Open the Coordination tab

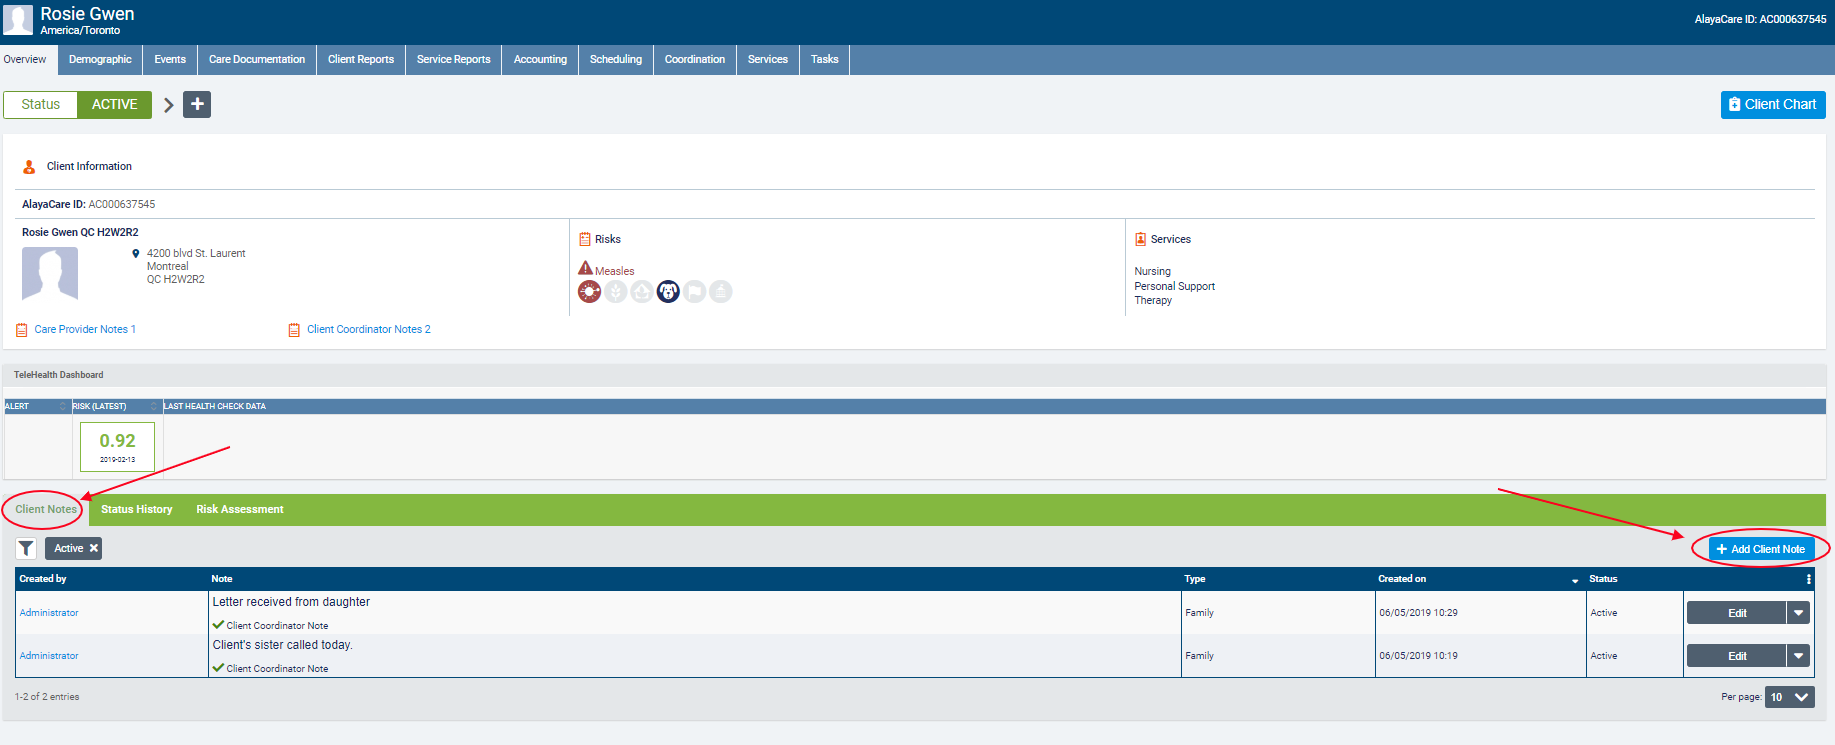pos(695,59)
